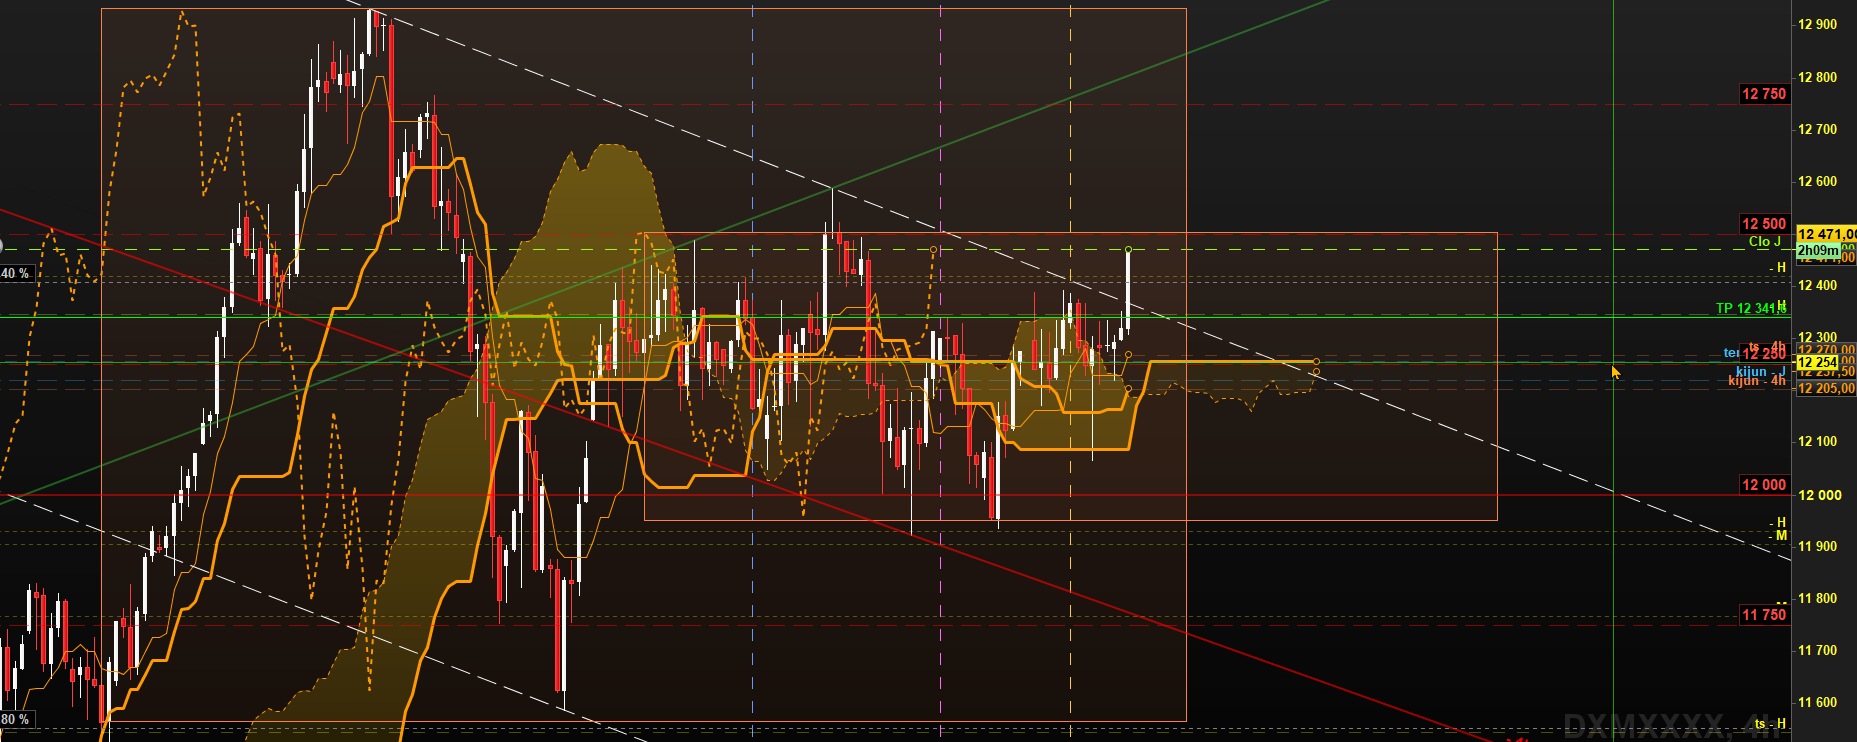Select the magenta dashed vertical line
This screenshot has width=1857, height=742.
point(940,370)
